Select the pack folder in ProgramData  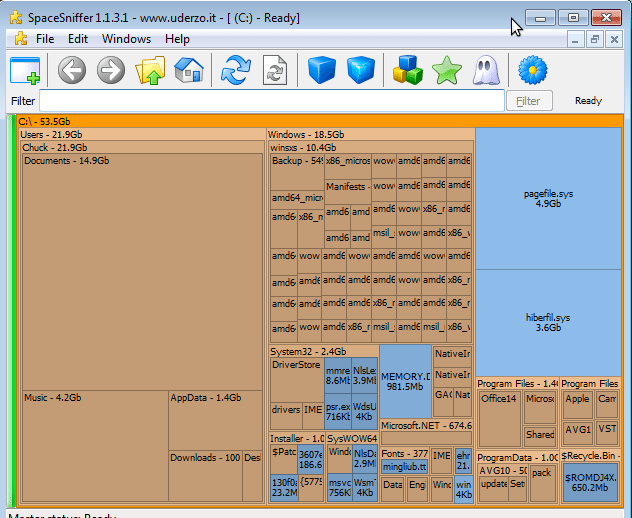click(543, 483)
